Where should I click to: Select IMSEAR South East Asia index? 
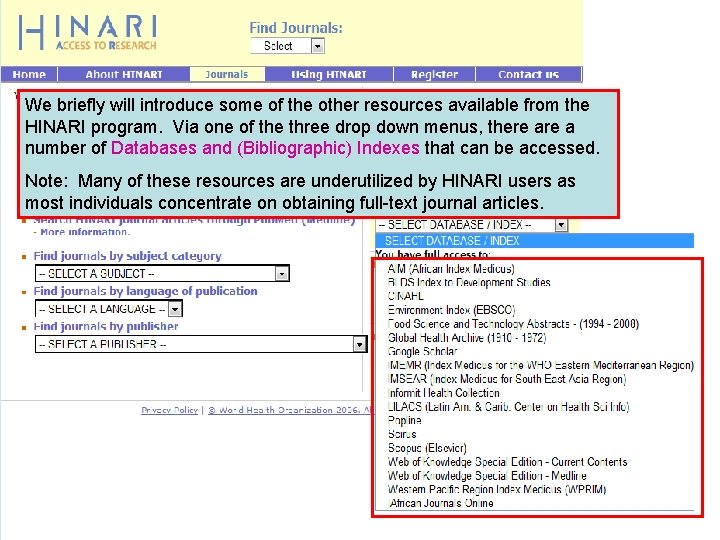click(x=507, y=379)
